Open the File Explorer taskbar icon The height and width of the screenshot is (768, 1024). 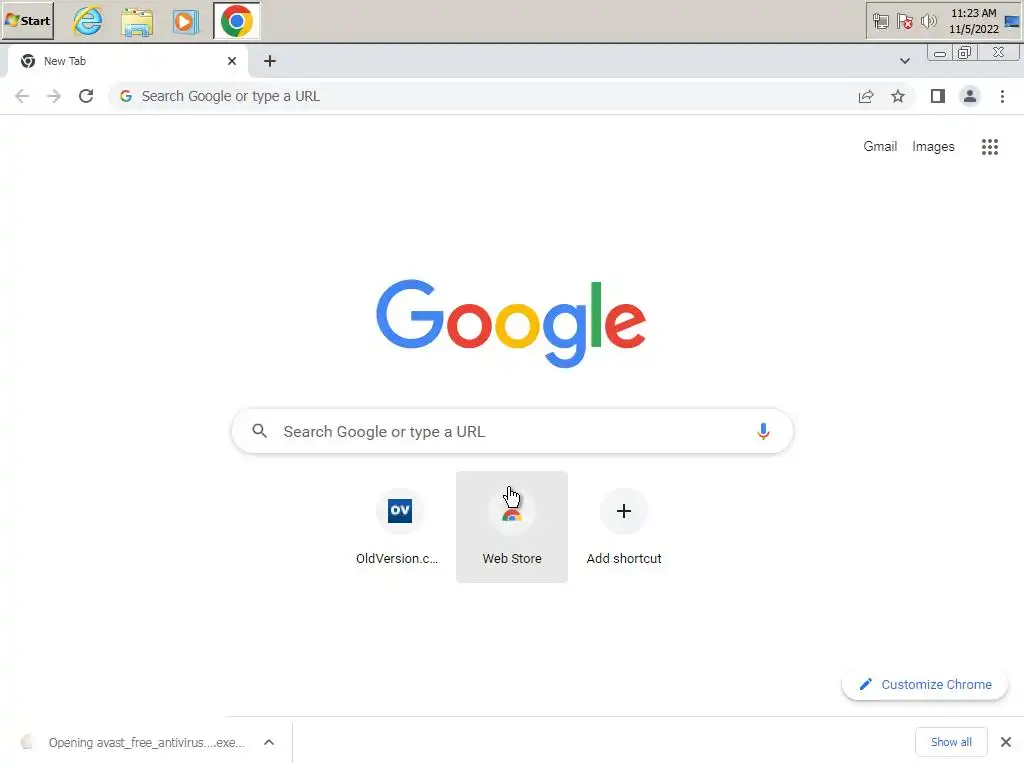(x=137, y=22)
